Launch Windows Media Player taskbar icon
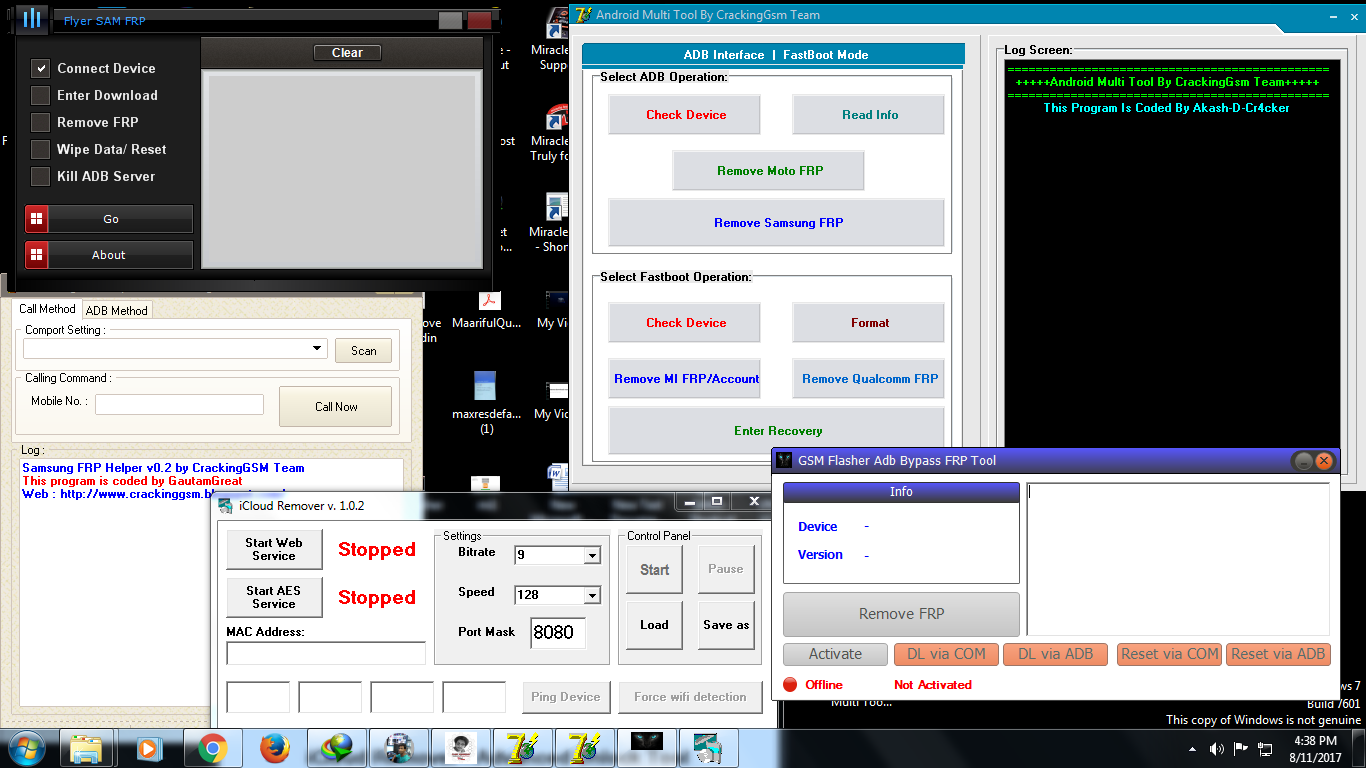Image resolution: width=1366 pixels, height=768 pixels. [149, 748]
